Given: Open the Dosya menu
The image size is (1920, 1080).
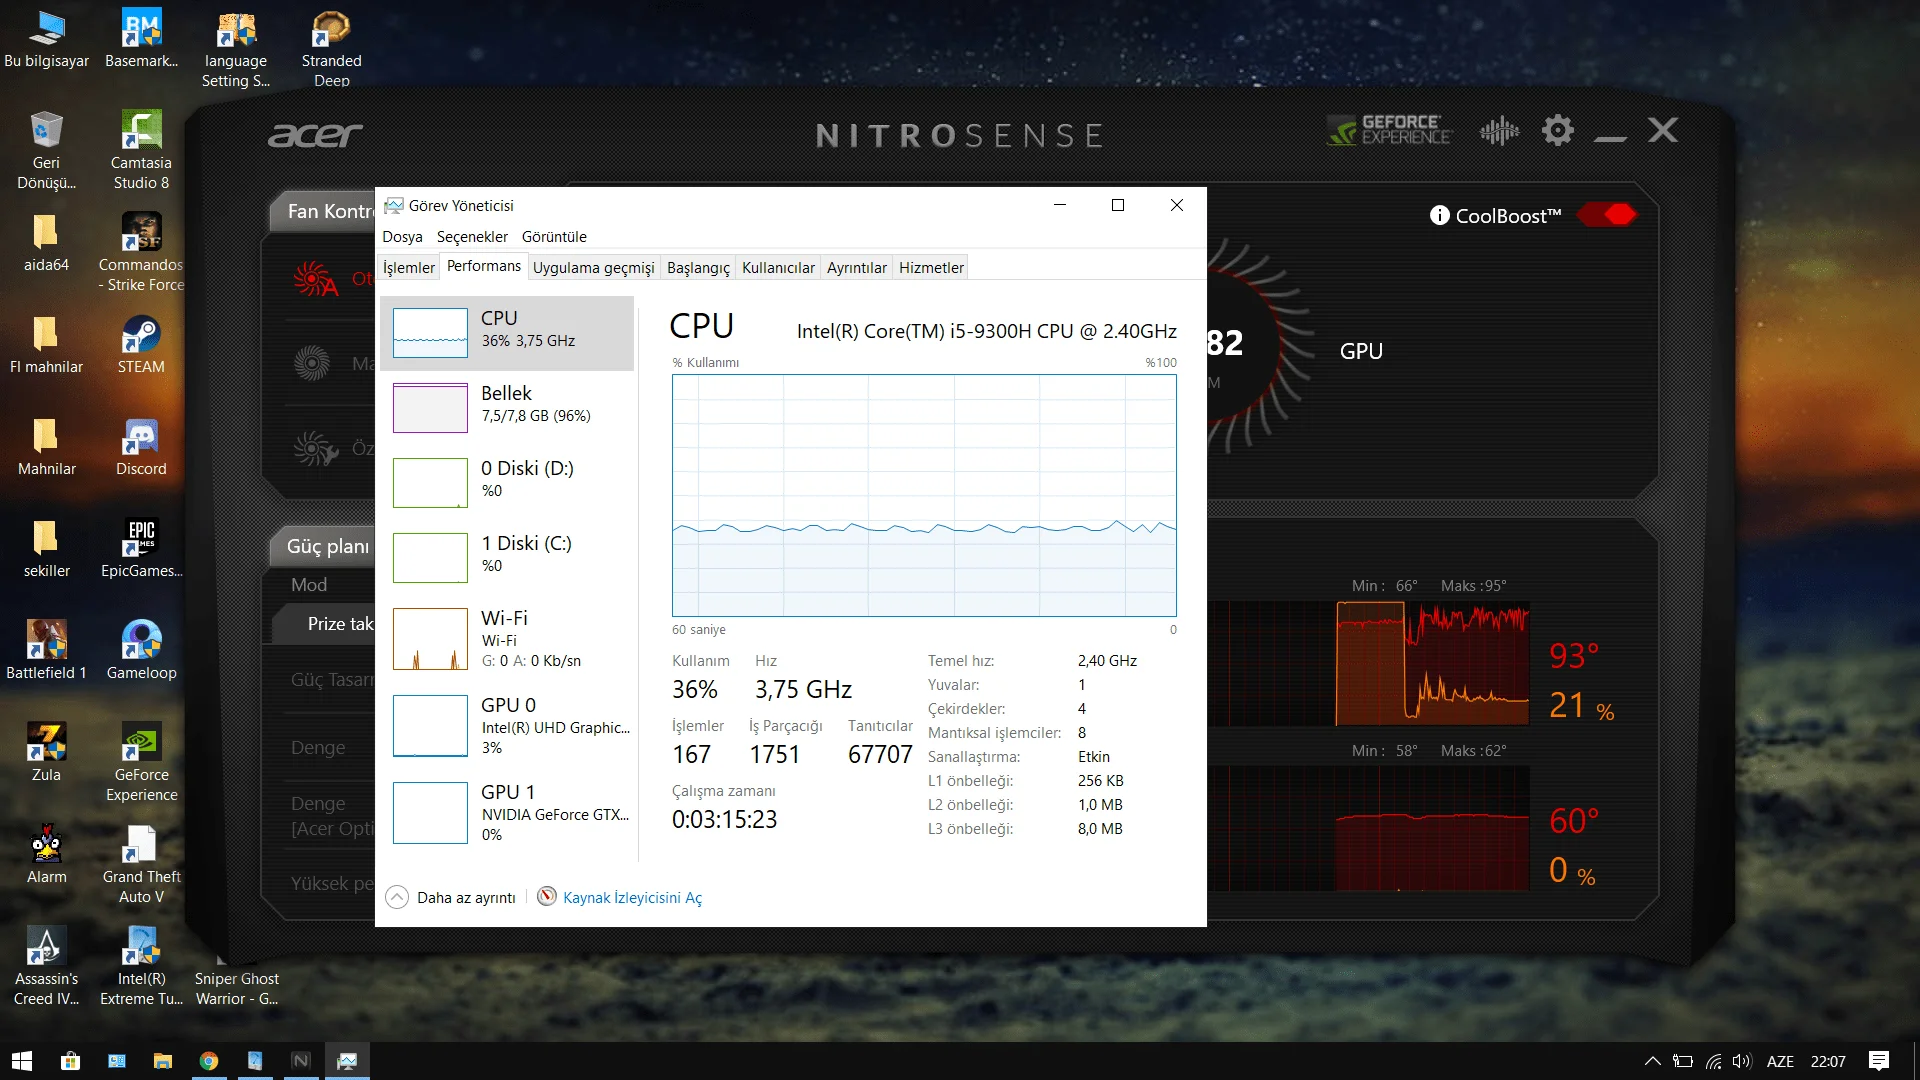Looking at the screenshot, I should pos(402,237).
